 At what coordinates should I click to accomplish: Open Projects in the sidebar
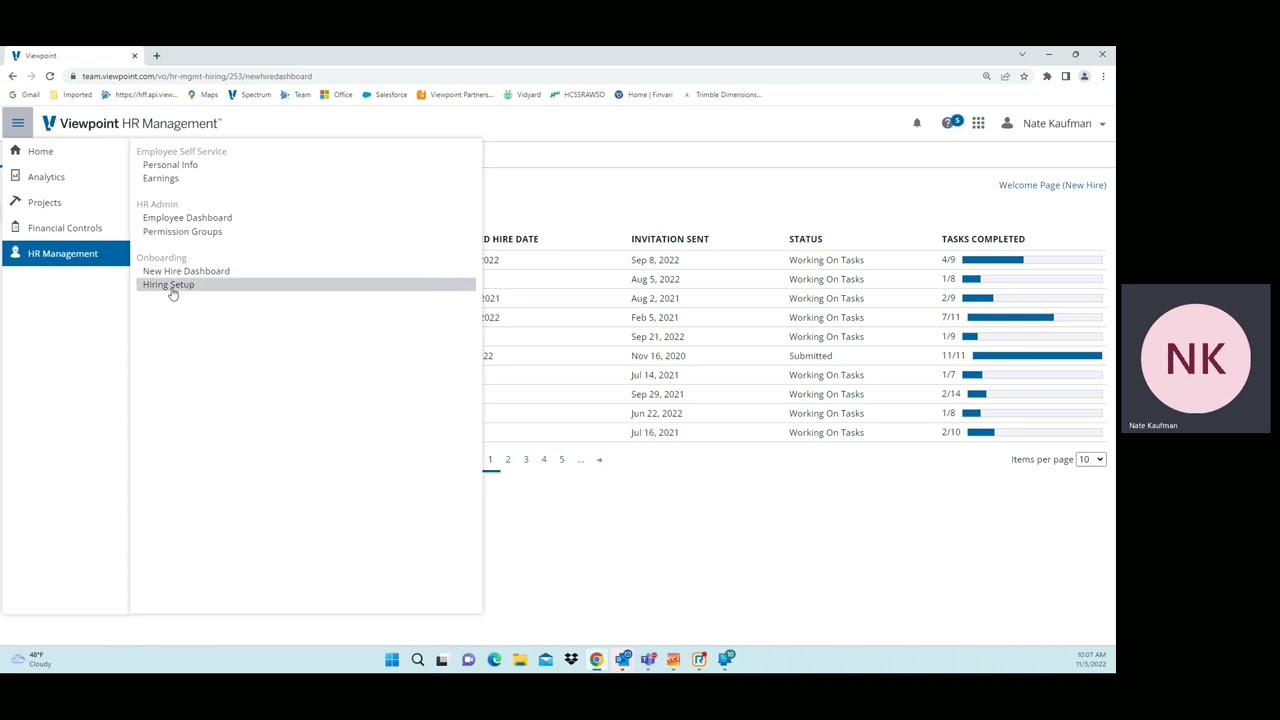tap(44, 202)
